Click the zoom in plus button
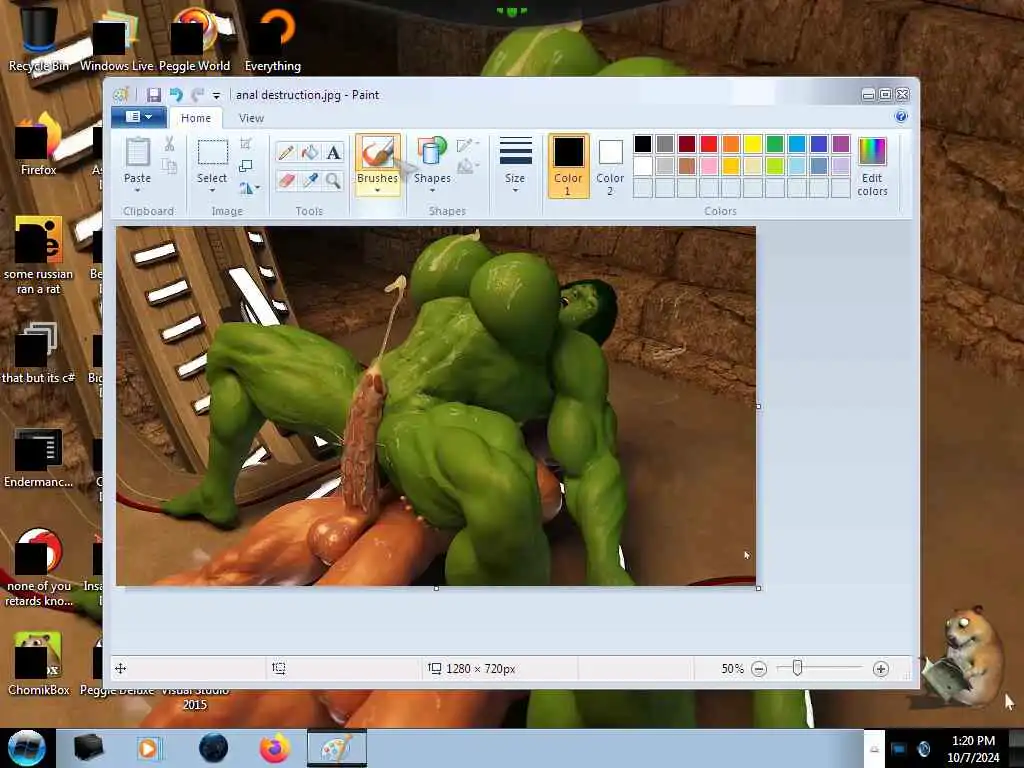Image resolution: width=1024 pixels, height=768 pixels. point(880,669)
